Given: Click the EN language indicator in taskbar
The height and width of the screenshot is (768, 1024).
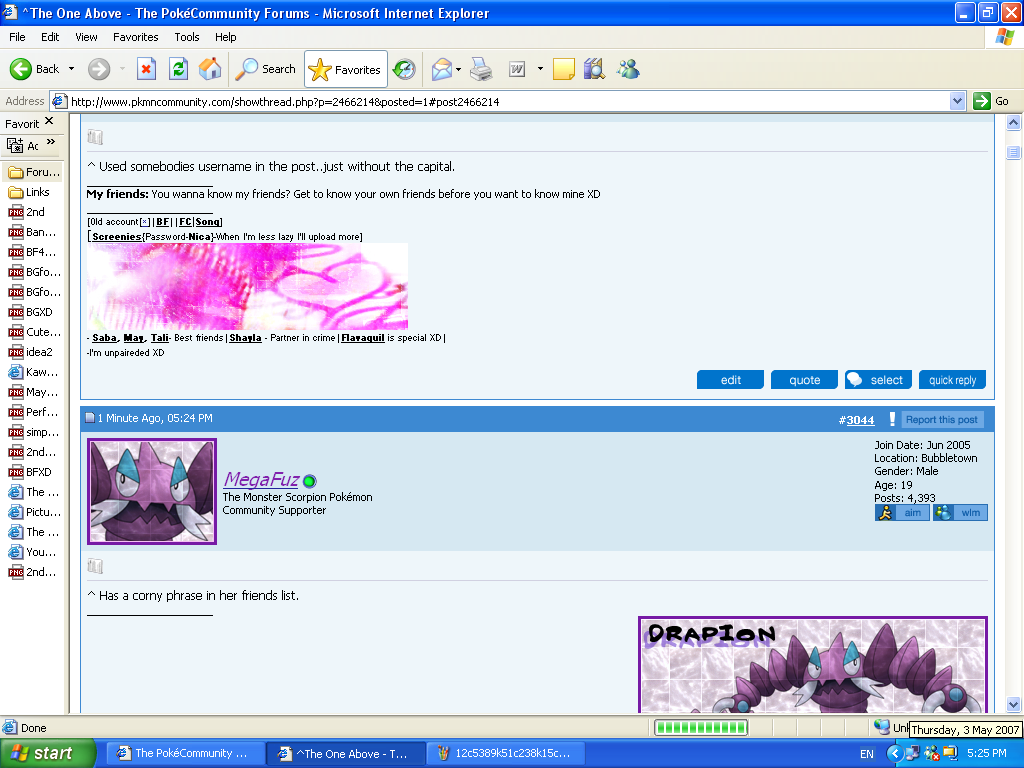Looking at the screenshot, I should (867, 754).
